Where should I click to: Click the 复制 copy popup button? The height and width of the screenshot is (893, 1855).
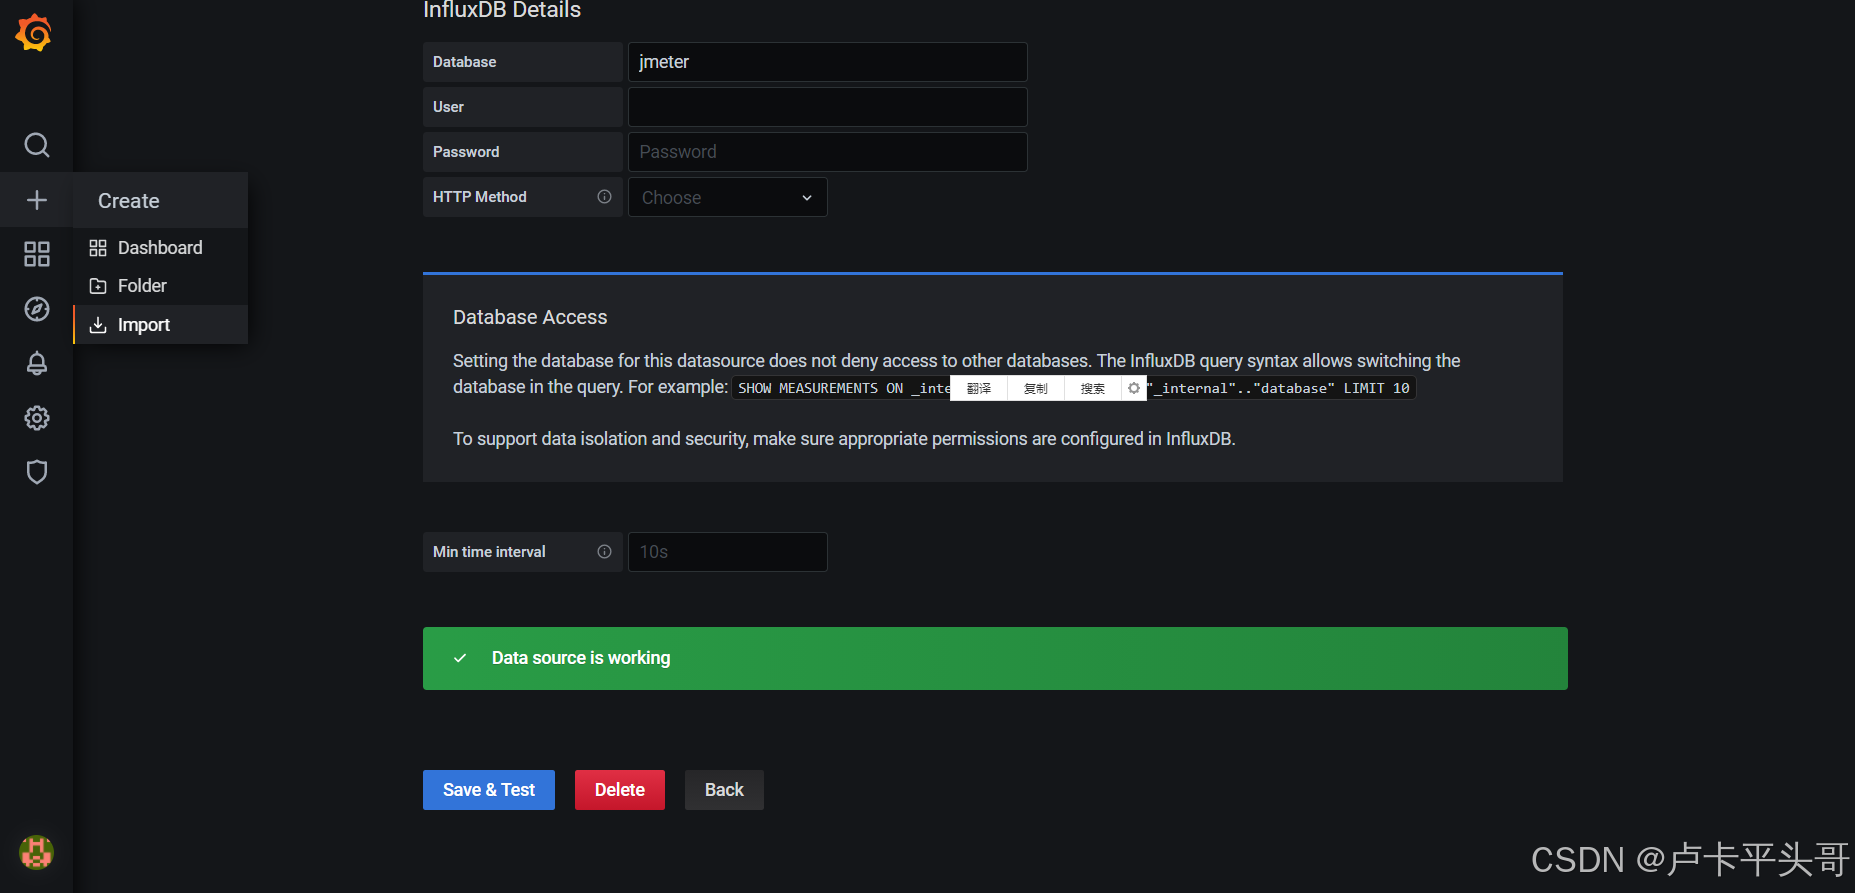pyautogui.click(x=1035, y=388)
